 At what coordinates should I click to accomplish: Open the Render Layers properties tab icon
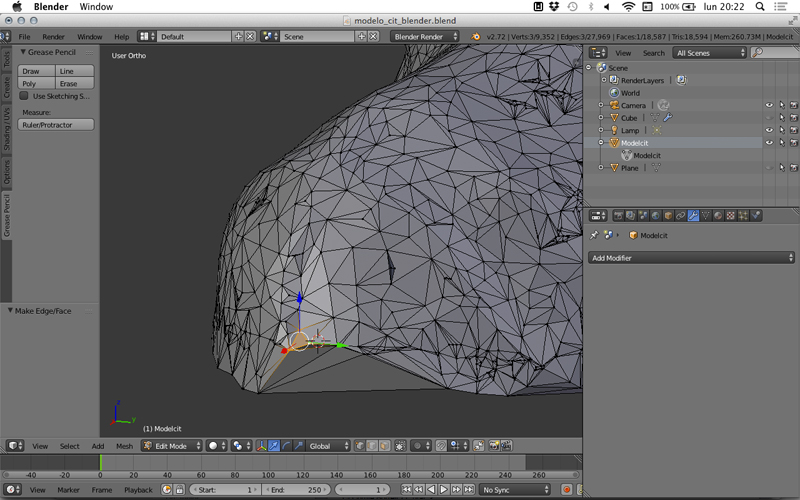pyautogui.click(x=631, y=216)
